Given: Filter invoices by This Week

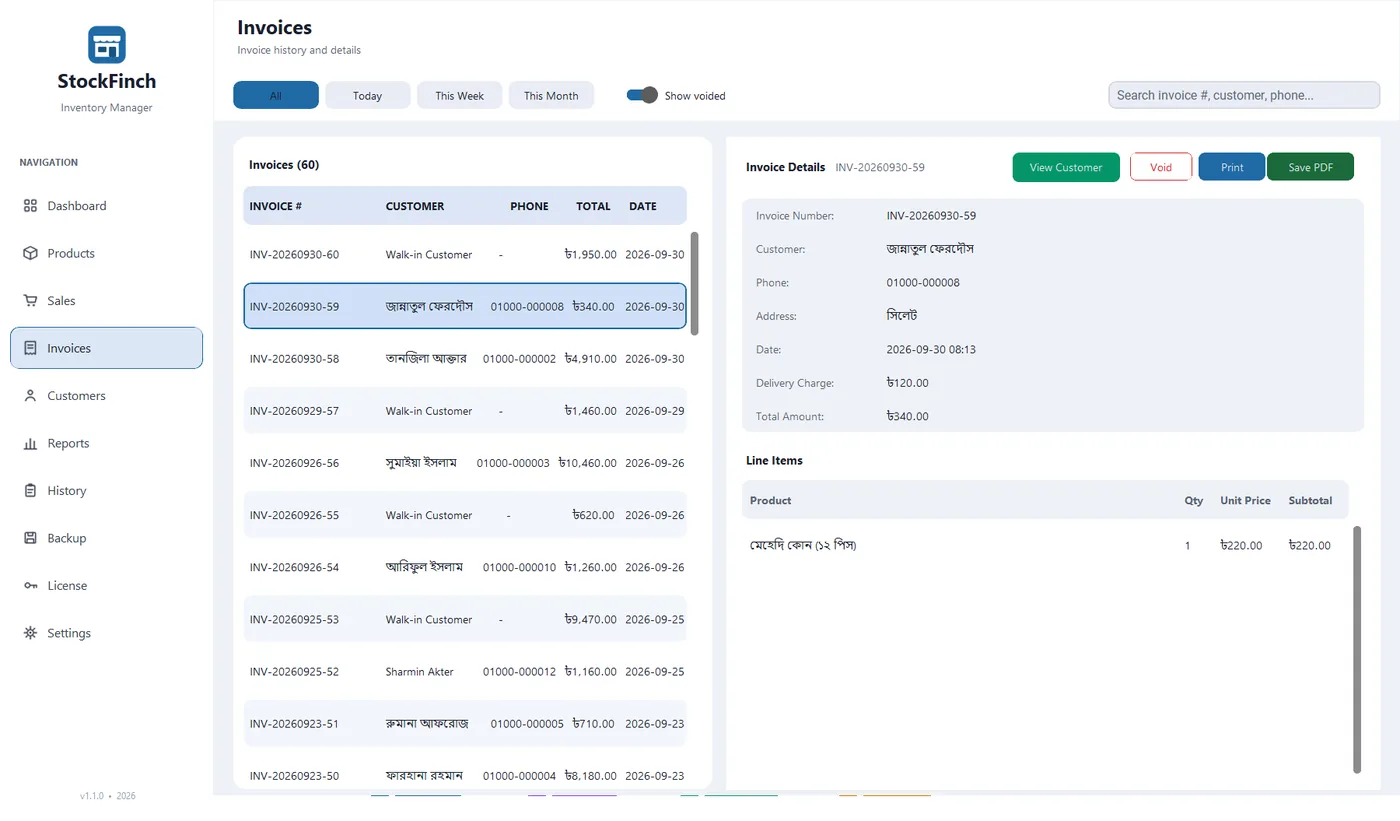Looking at the screenshot, I should (x=460, y=95).
